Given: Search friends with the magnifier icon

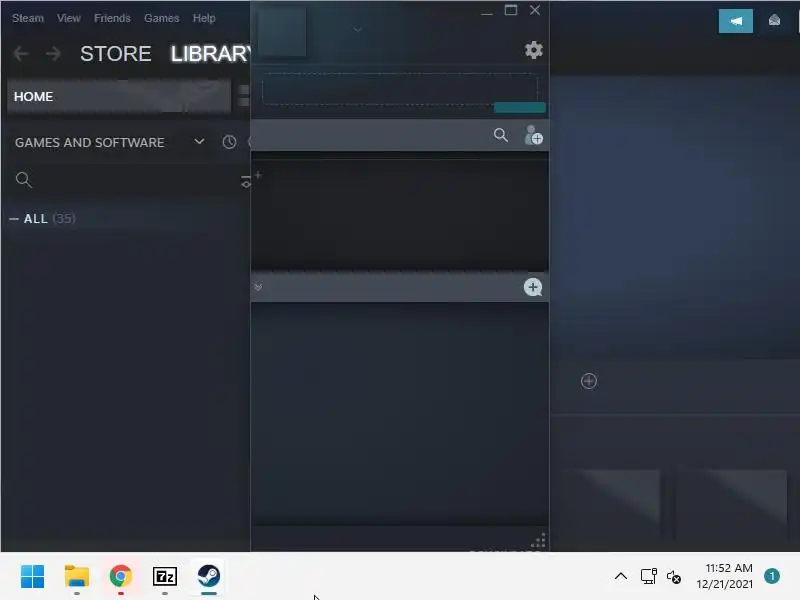Looking at the screenshot, I should 501,135.
